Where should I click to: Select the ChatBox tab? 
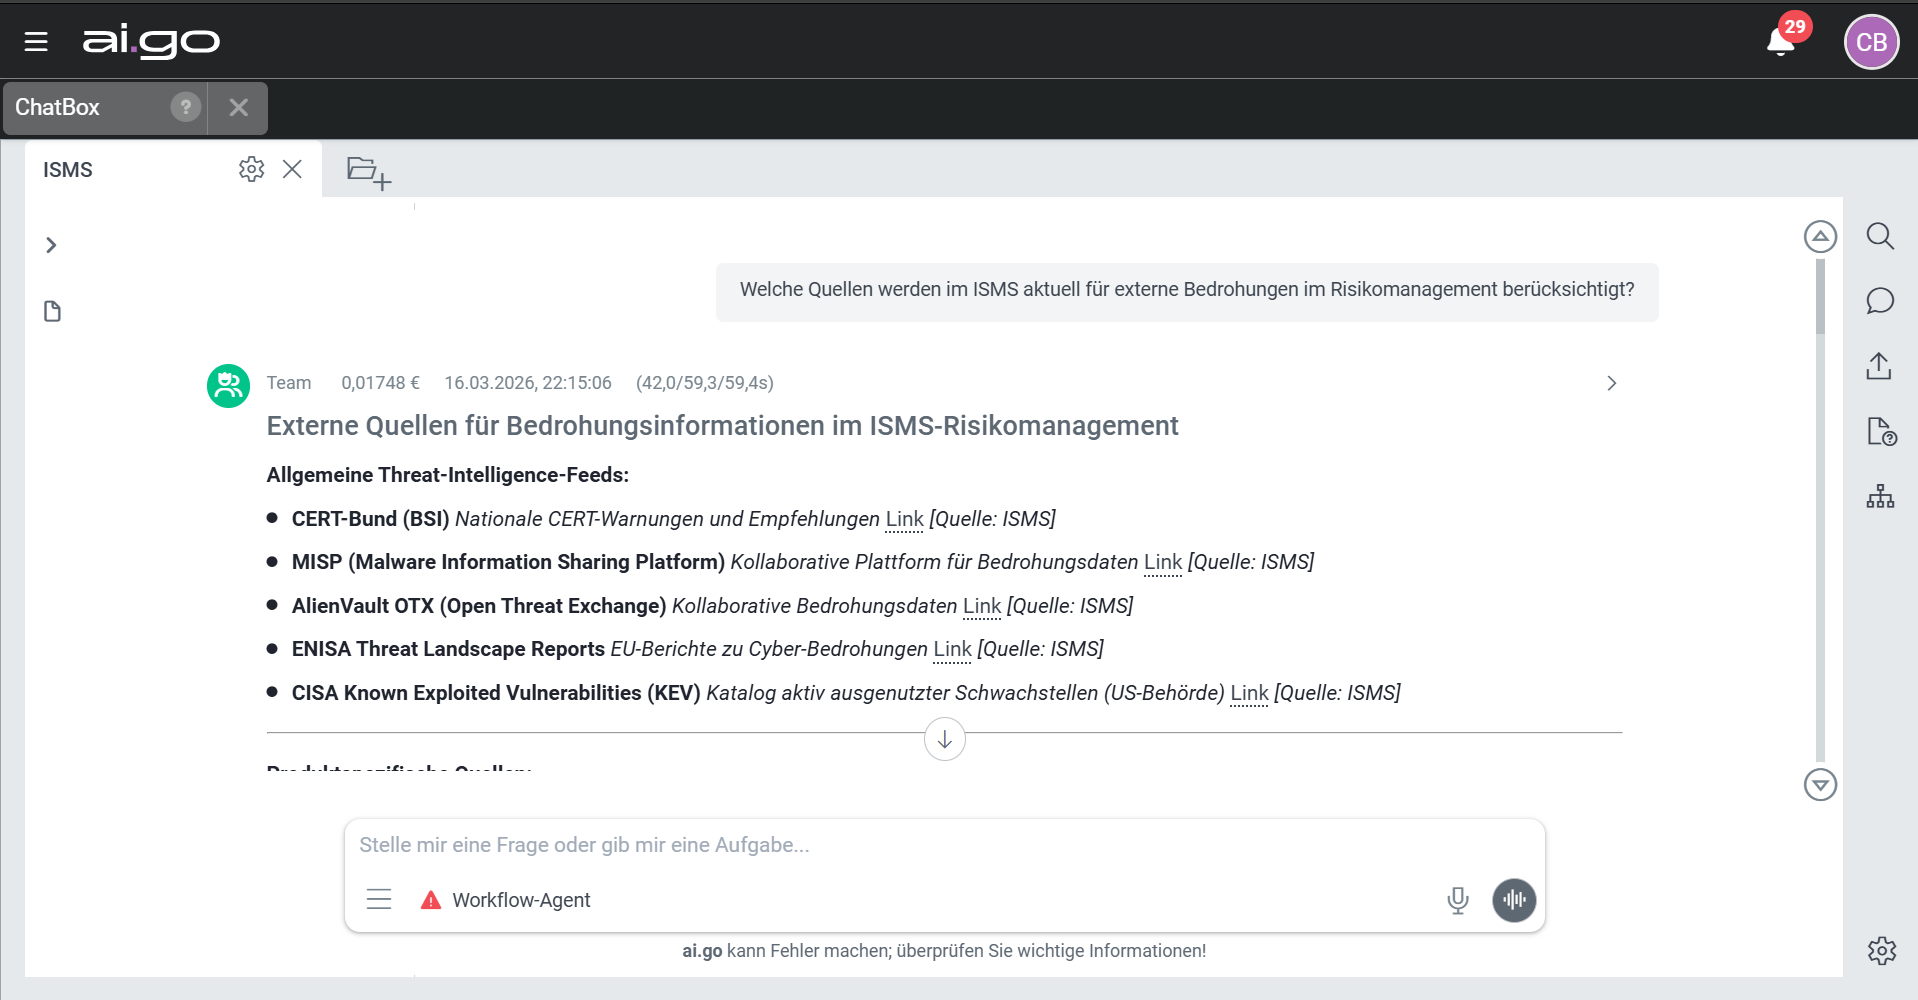click(58, 107)
